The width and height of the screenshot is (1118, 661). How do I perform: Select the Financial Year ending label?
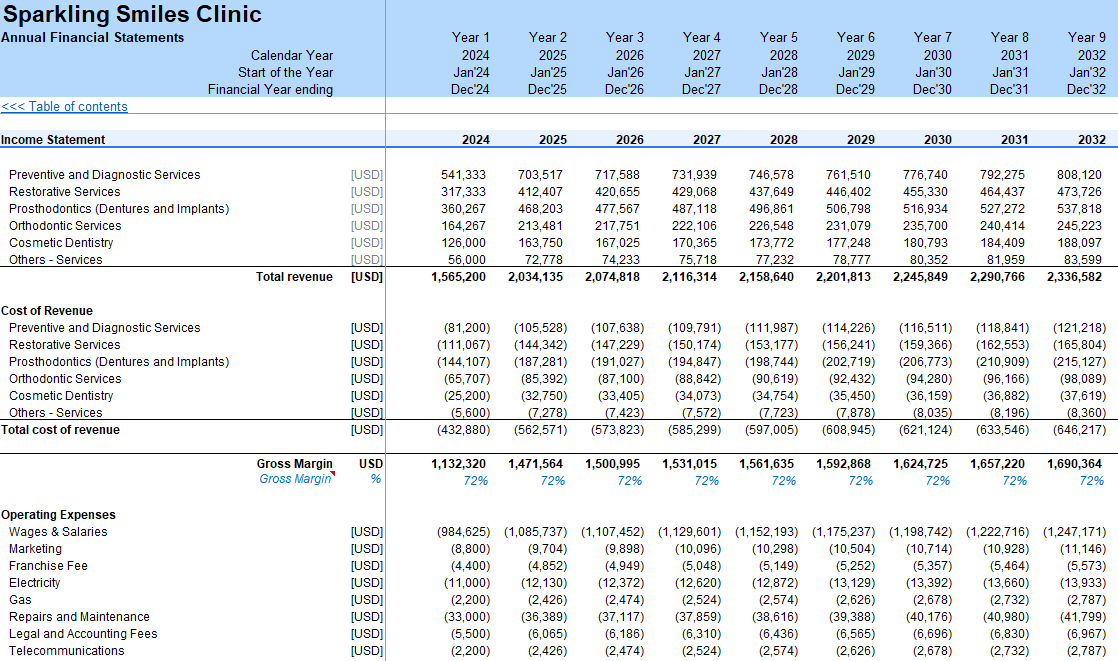point(270,90)
